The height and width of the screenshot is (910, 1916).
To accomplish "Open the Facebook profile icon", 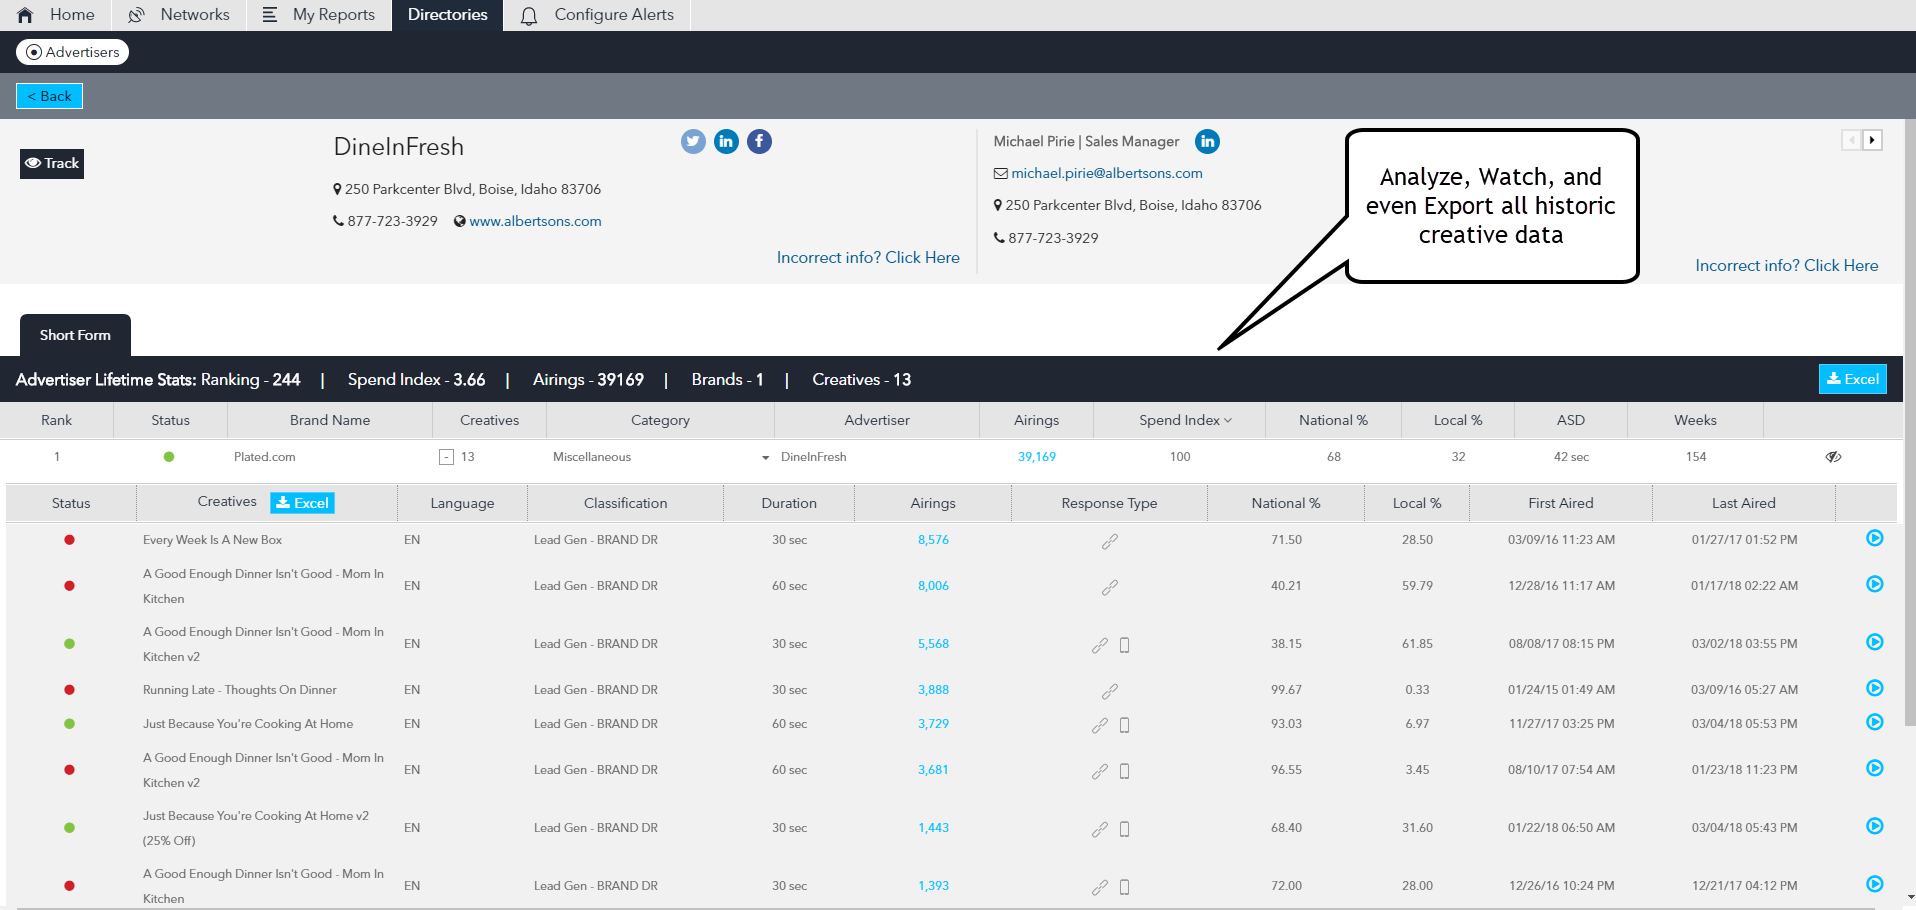I will pyautogui.click(x=759, y=142).
